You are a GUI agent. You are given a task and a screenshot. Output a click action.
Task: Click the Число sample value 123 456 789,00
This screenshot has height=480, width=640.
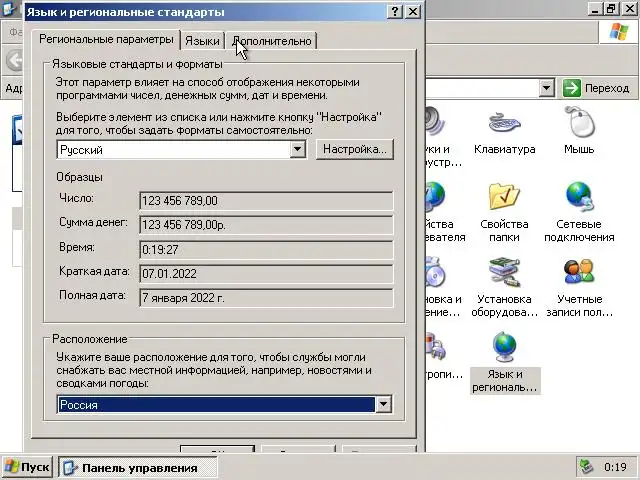(266, 201)
